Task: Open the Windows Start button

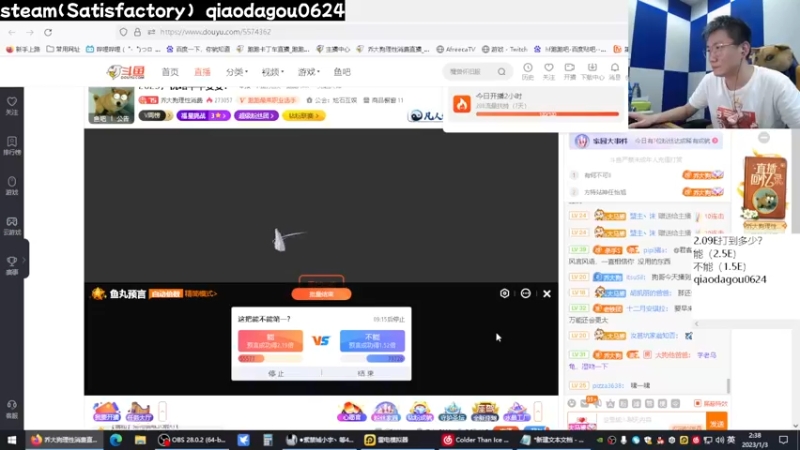Action: [x=11, y=440]
